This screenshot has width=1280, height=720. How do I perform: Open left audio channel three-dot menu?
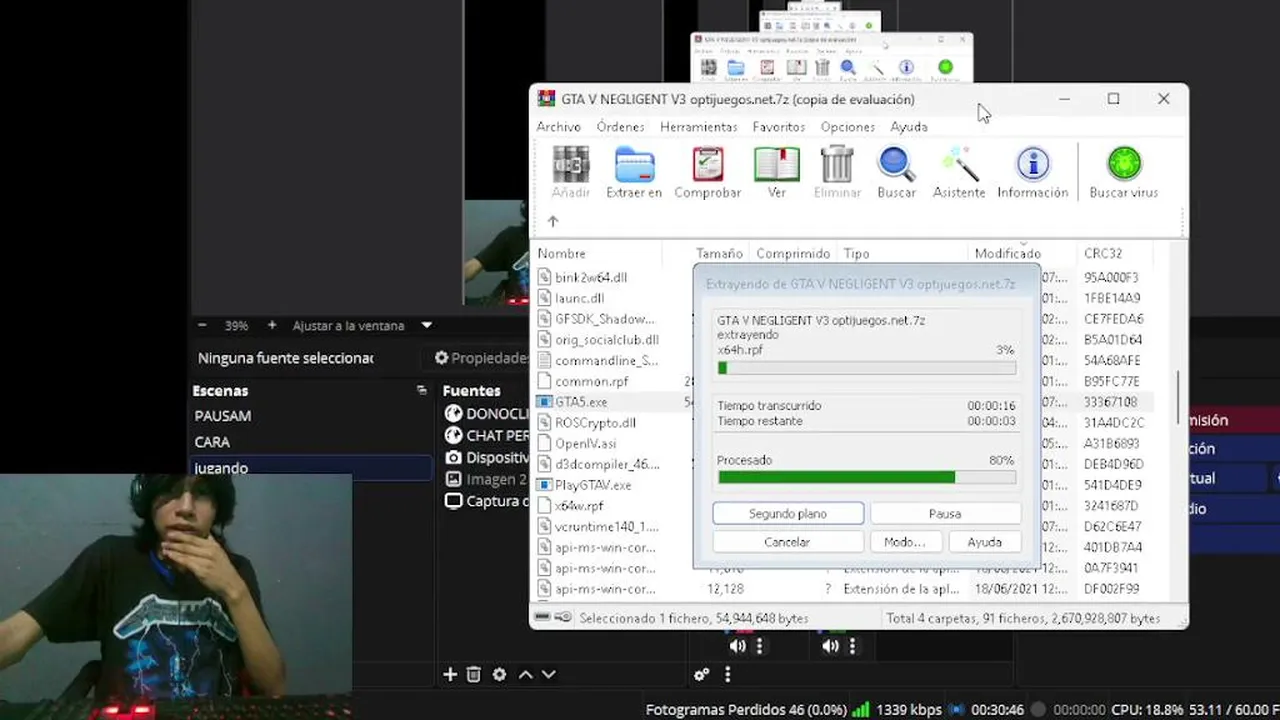coord(759,646)
